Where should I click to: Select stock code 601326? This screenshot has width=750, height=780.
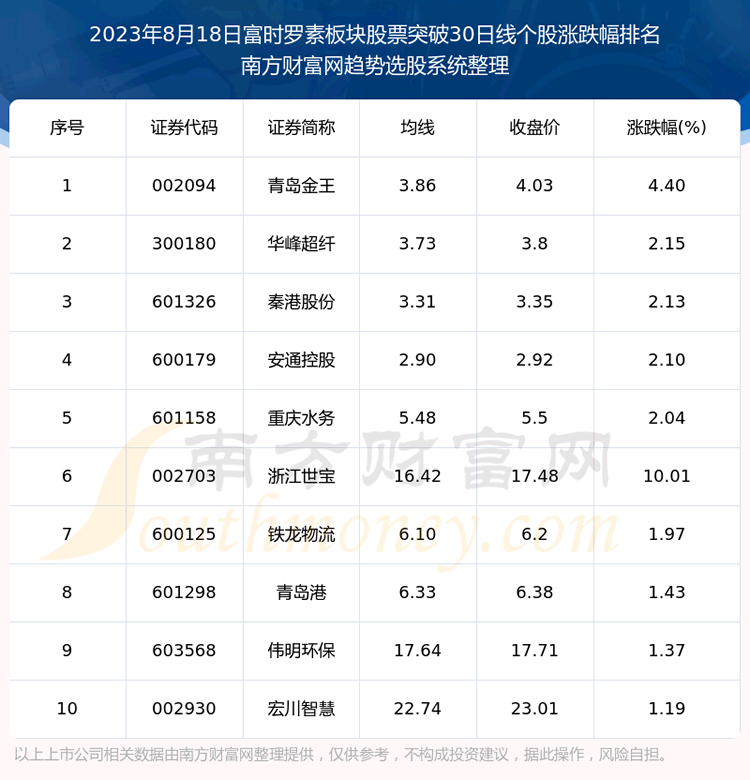(184, 302)
